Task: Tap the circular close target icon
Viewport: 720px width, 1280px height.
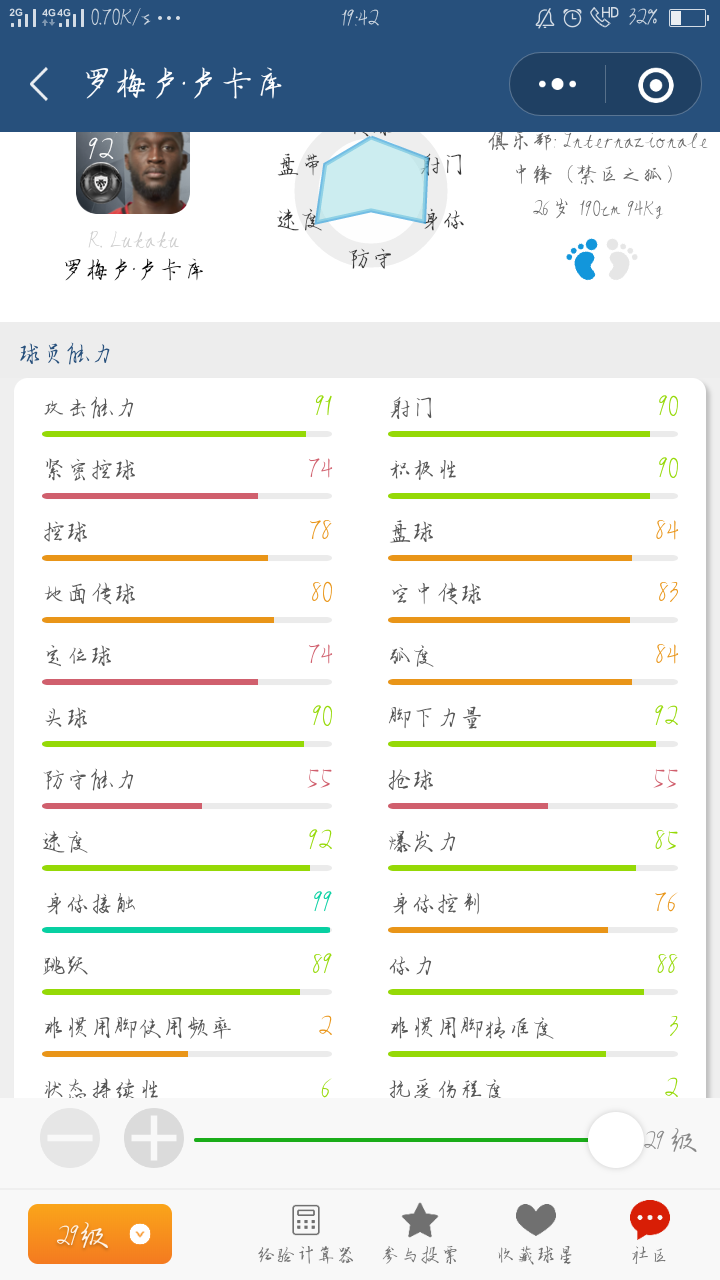Action: click(x=656, y=85)
